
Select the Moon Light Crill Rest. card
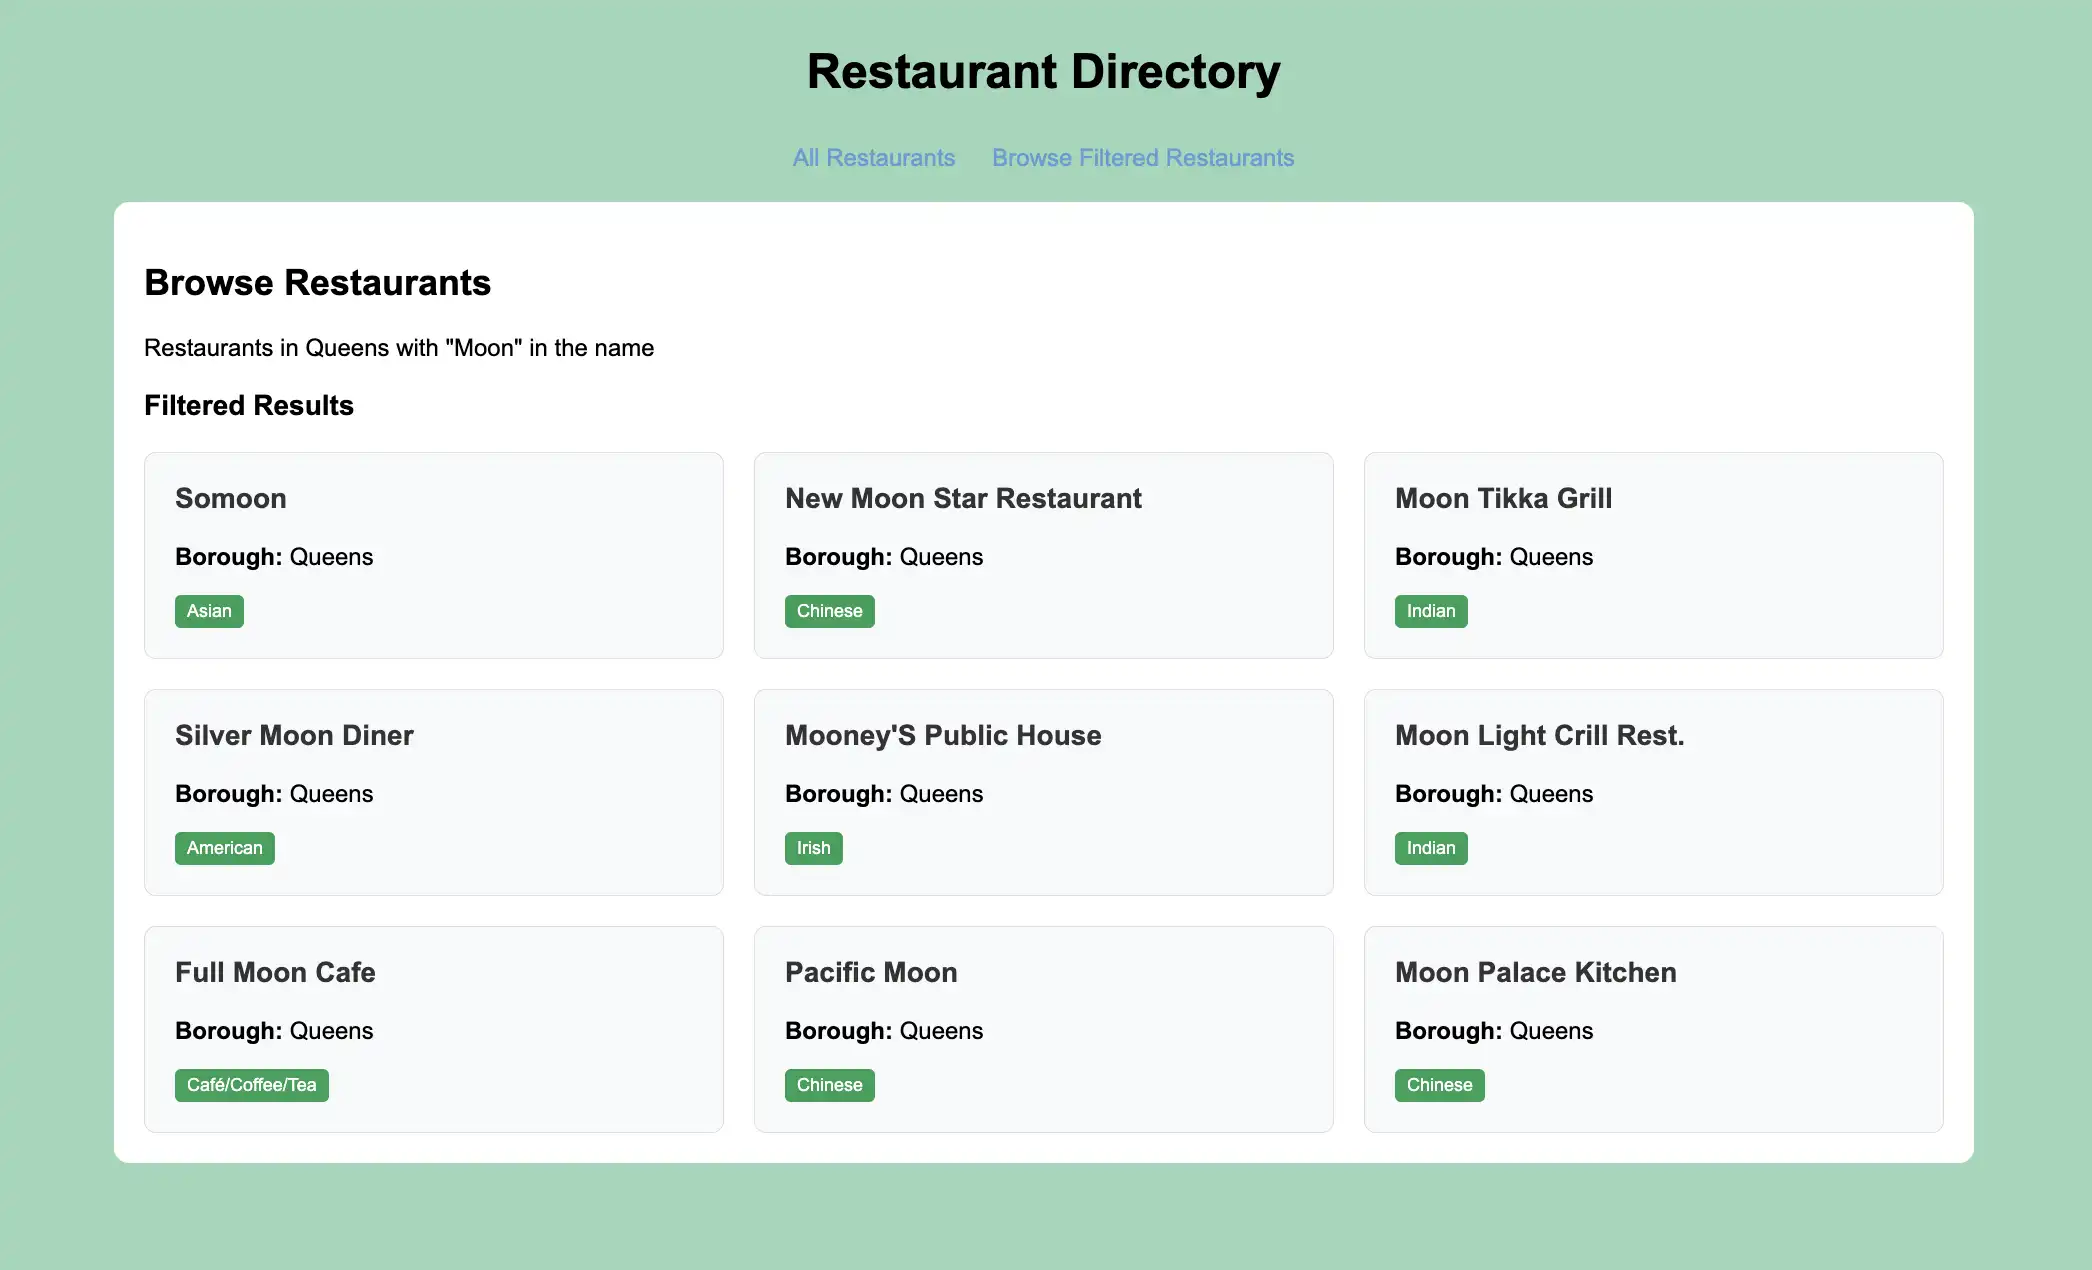point(1652,793)
